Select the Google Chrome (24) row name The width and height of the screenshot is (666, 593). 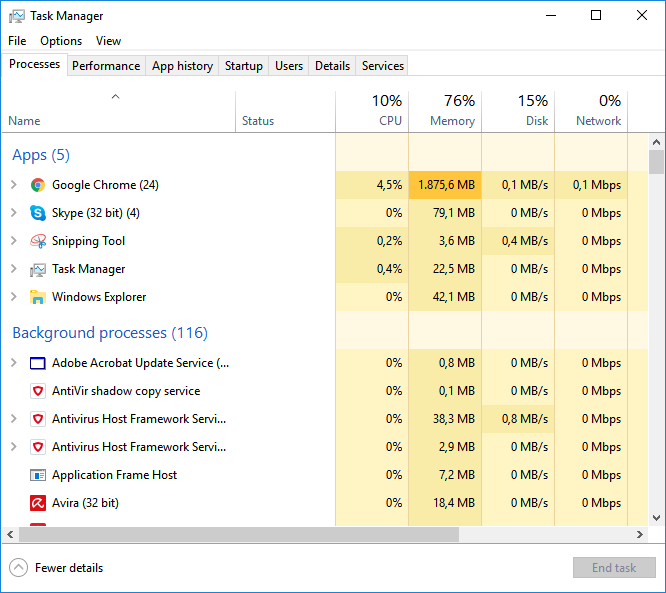coord(105,185)
